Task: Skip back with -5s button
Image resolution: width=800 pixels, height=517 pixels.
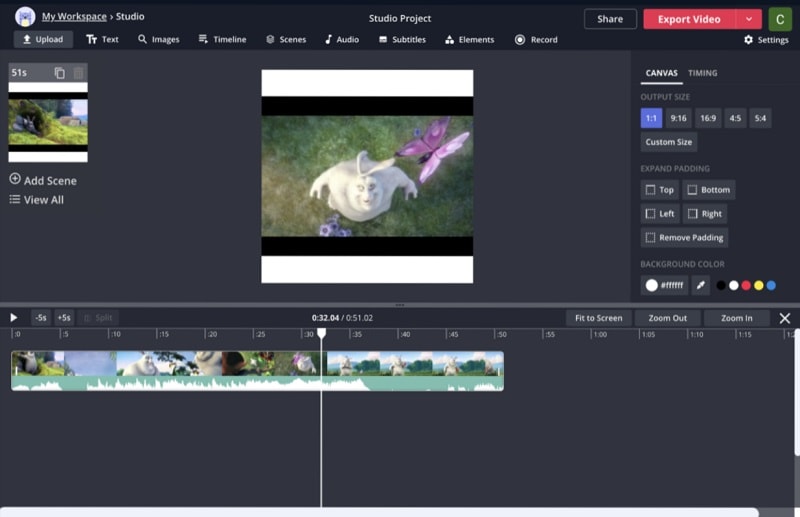Action: (x=41, y=317)
